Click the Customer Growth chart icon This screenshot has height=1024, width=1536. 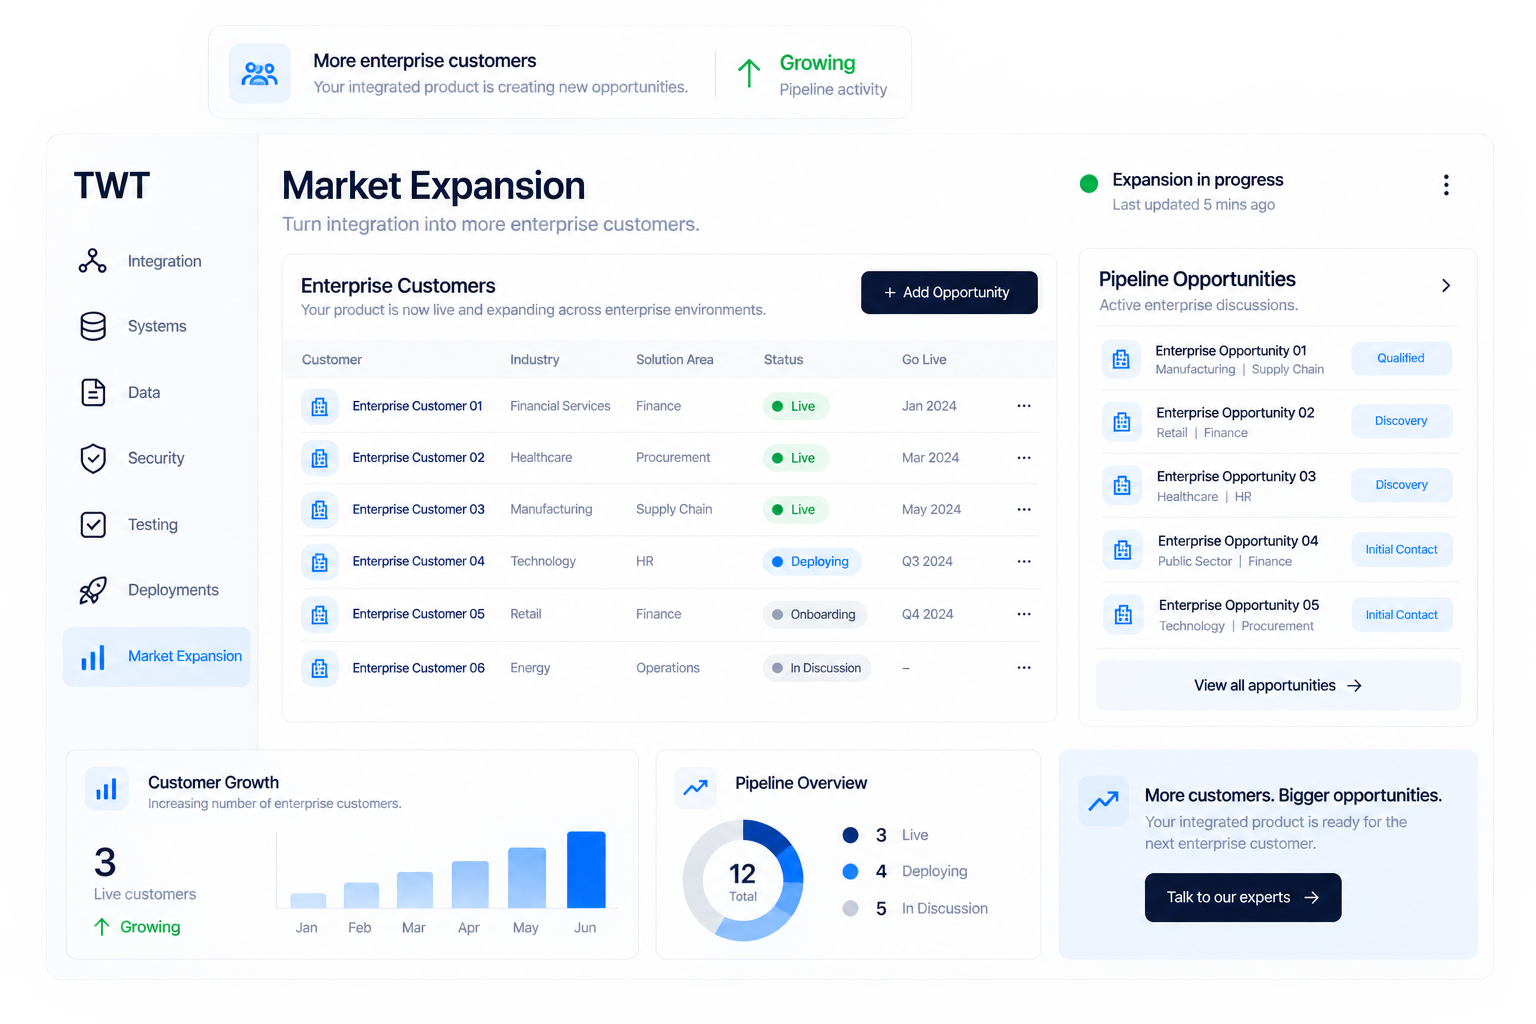pyautogui.click(x=106, y=790)
